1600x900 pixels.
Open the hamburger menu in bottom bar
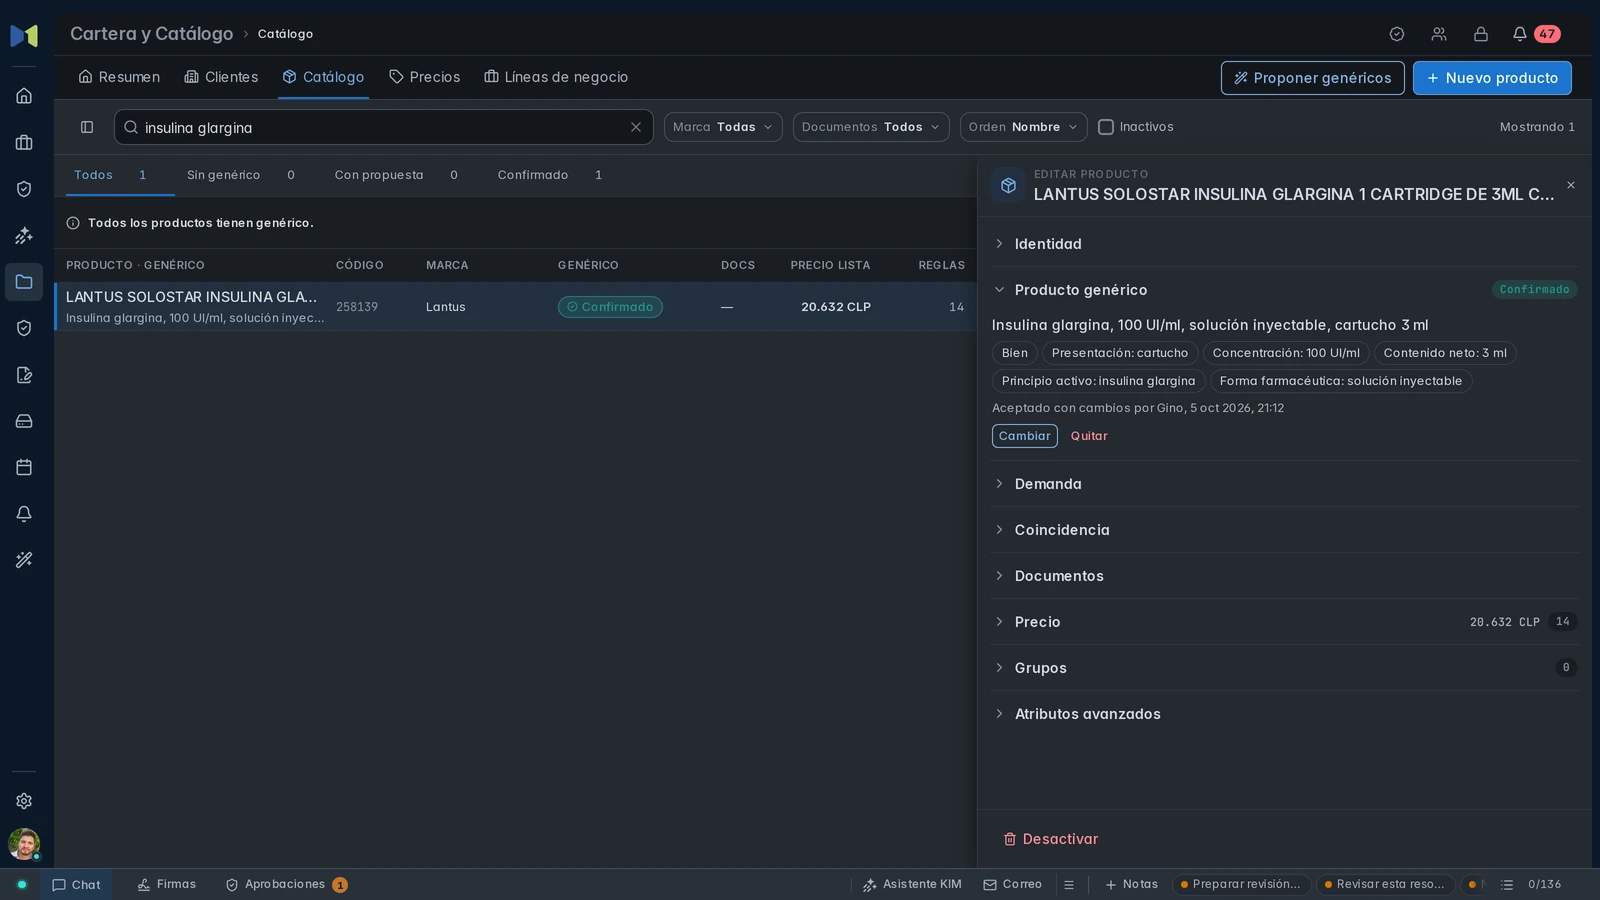pyautogui.click(x=1069, y=885)
